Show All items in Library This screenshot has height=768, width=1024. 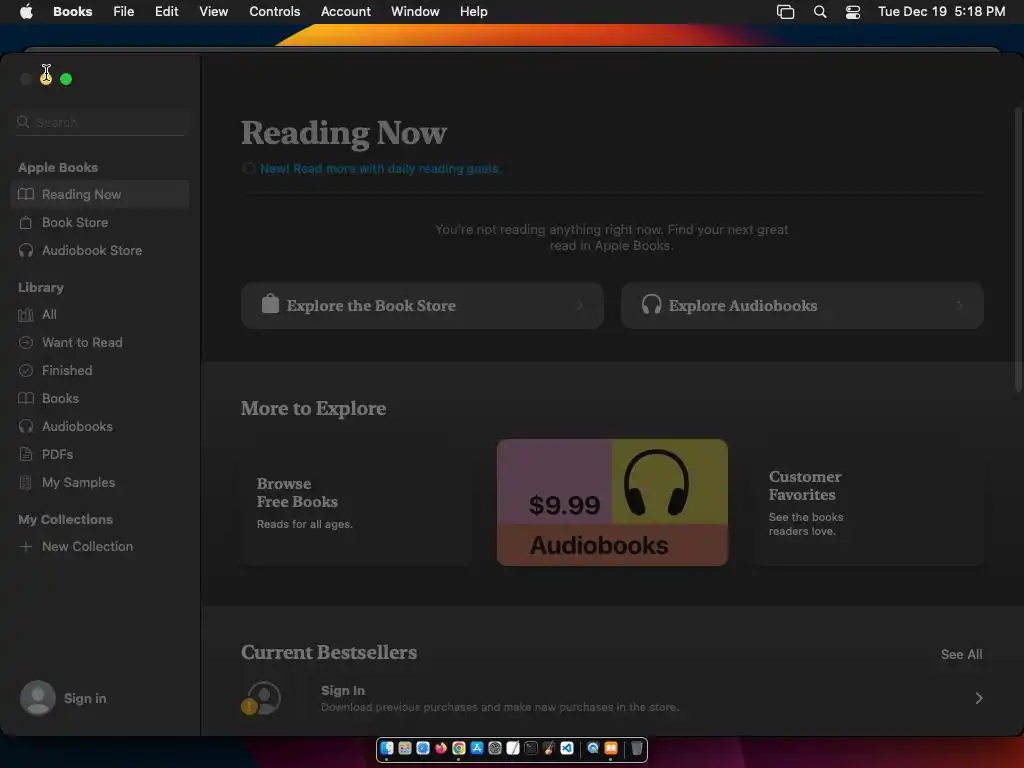pyautogui.click(x=99, y=314)
